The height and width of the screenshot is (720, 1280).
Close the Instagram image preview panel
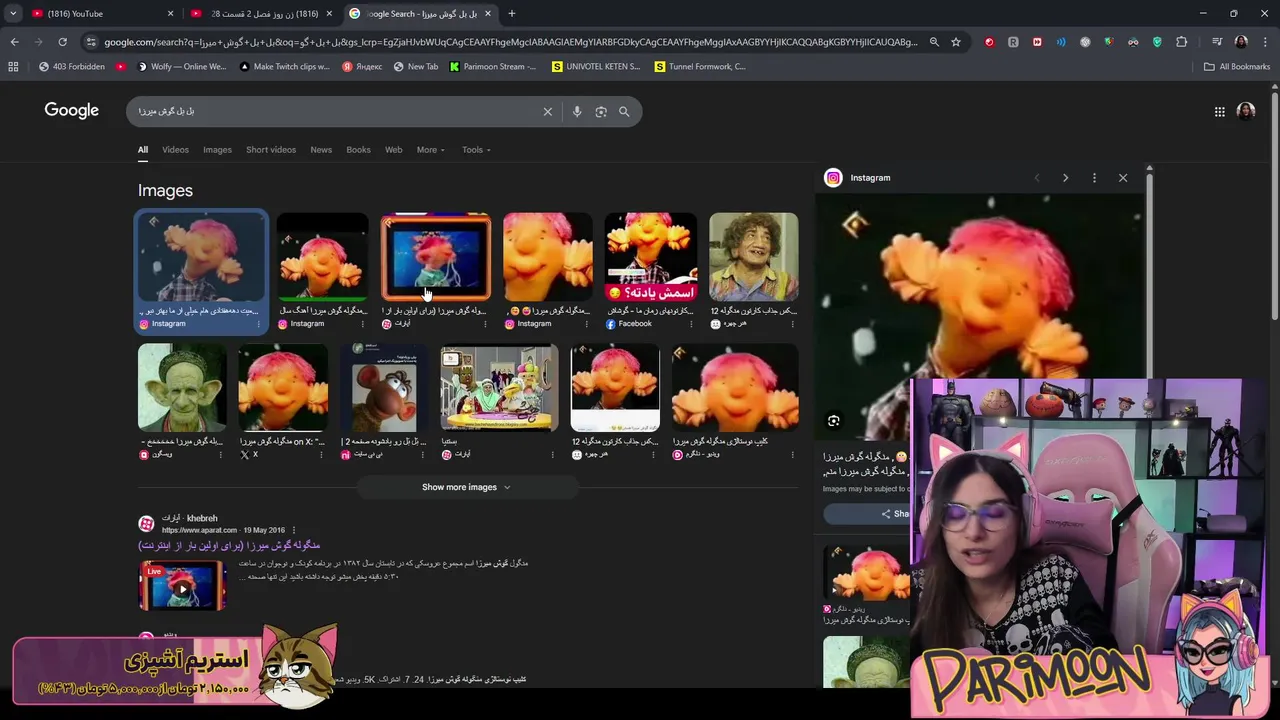point(1123,178)
